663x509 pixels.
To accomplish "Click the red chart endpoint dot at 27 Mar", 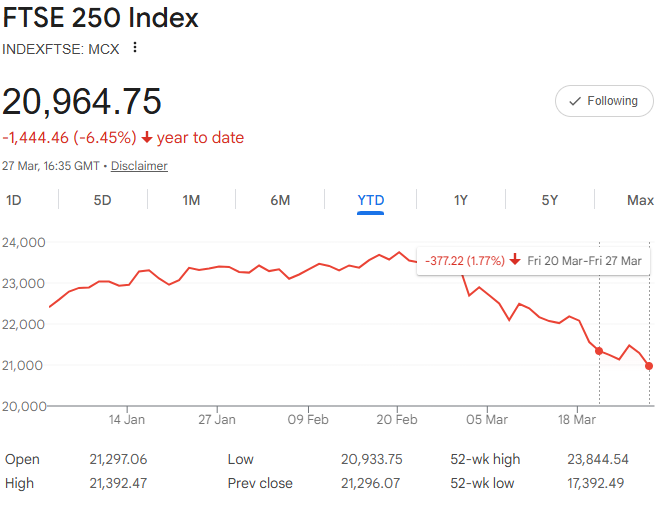I will click(649, 366).
